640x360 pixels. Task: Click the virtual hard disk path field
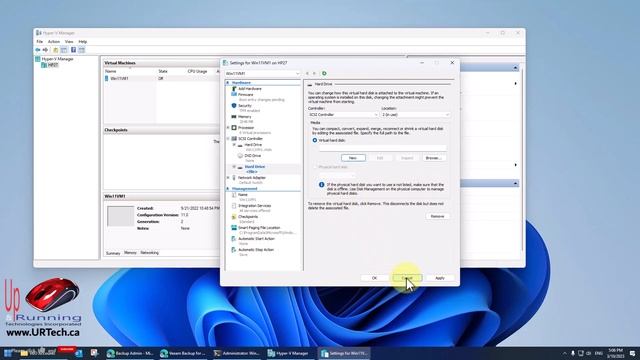tap(382, 148)
